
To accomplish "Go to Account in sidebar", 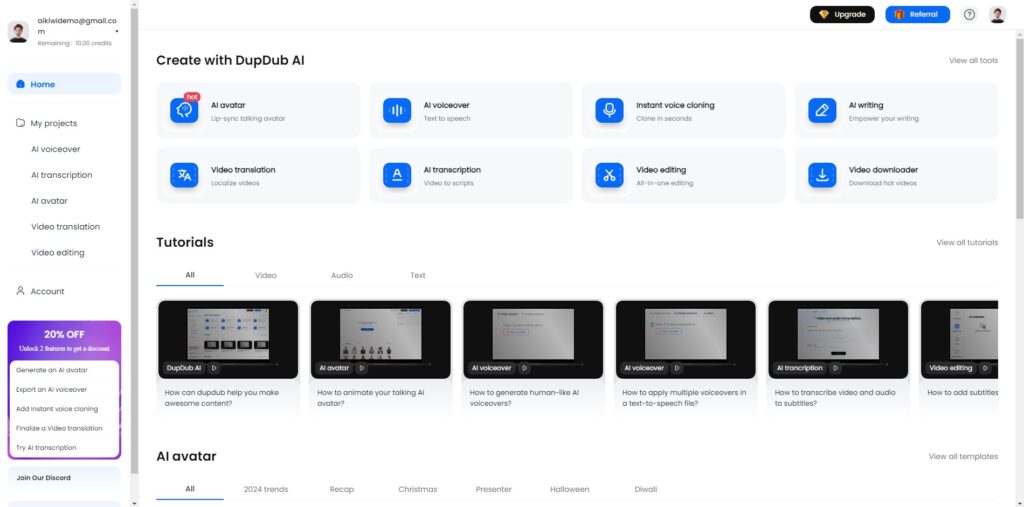I will pyautogui.click(x=47, y=291).
